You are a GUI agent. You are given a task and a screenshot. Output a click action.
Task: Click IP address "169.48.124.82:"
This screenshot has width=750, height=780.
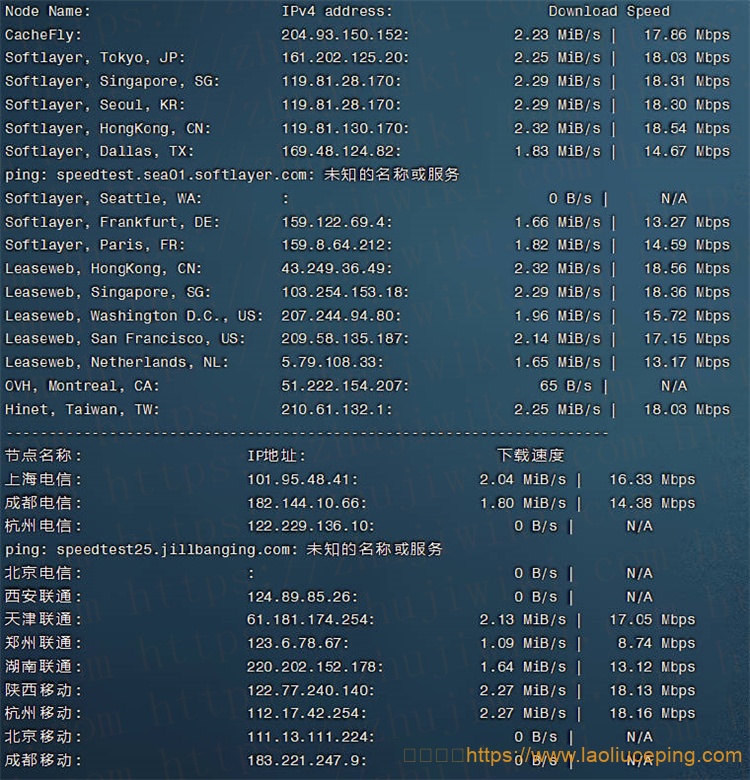341,151
